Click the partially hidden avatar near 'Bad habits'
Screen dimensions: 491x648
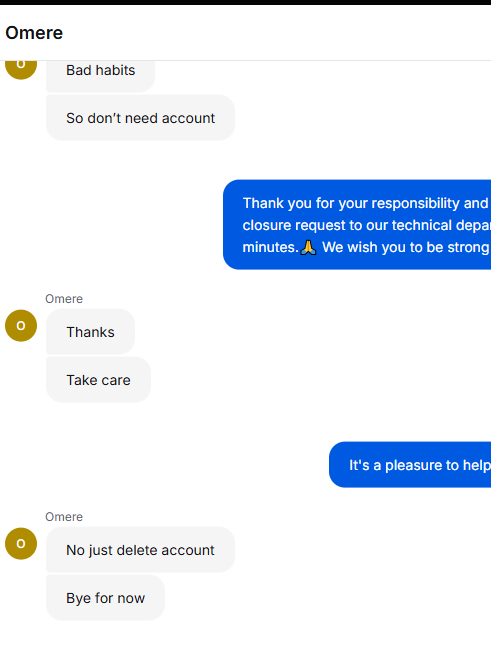click(21, 69)
